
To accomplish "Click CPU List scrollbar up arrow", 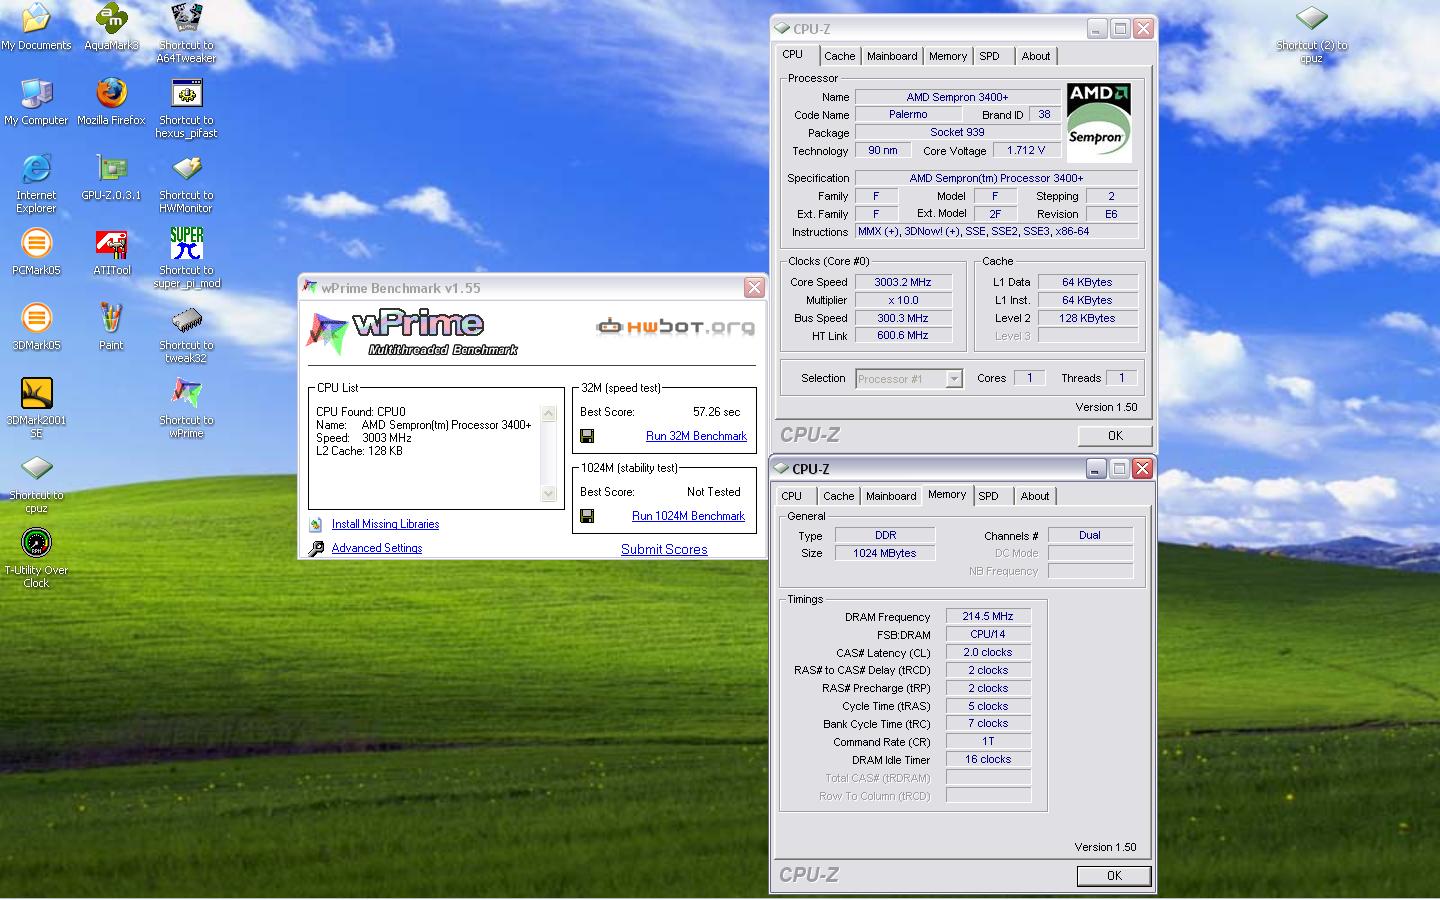I will tap(548, 413).
